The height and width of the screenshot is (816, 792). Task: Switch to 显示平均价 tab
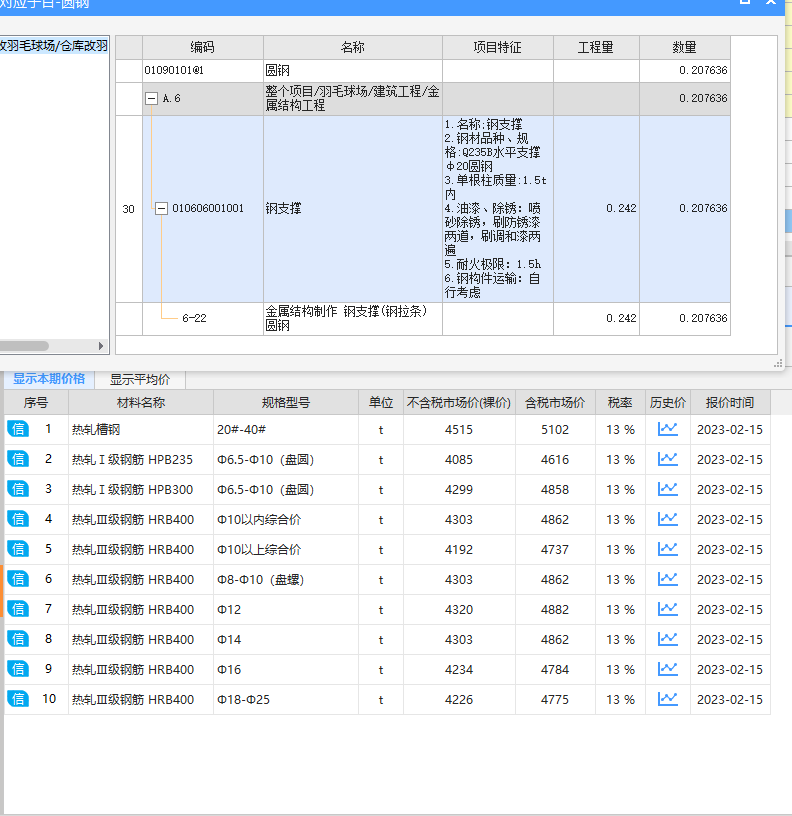pyautogui.click(x=140, y=379)
